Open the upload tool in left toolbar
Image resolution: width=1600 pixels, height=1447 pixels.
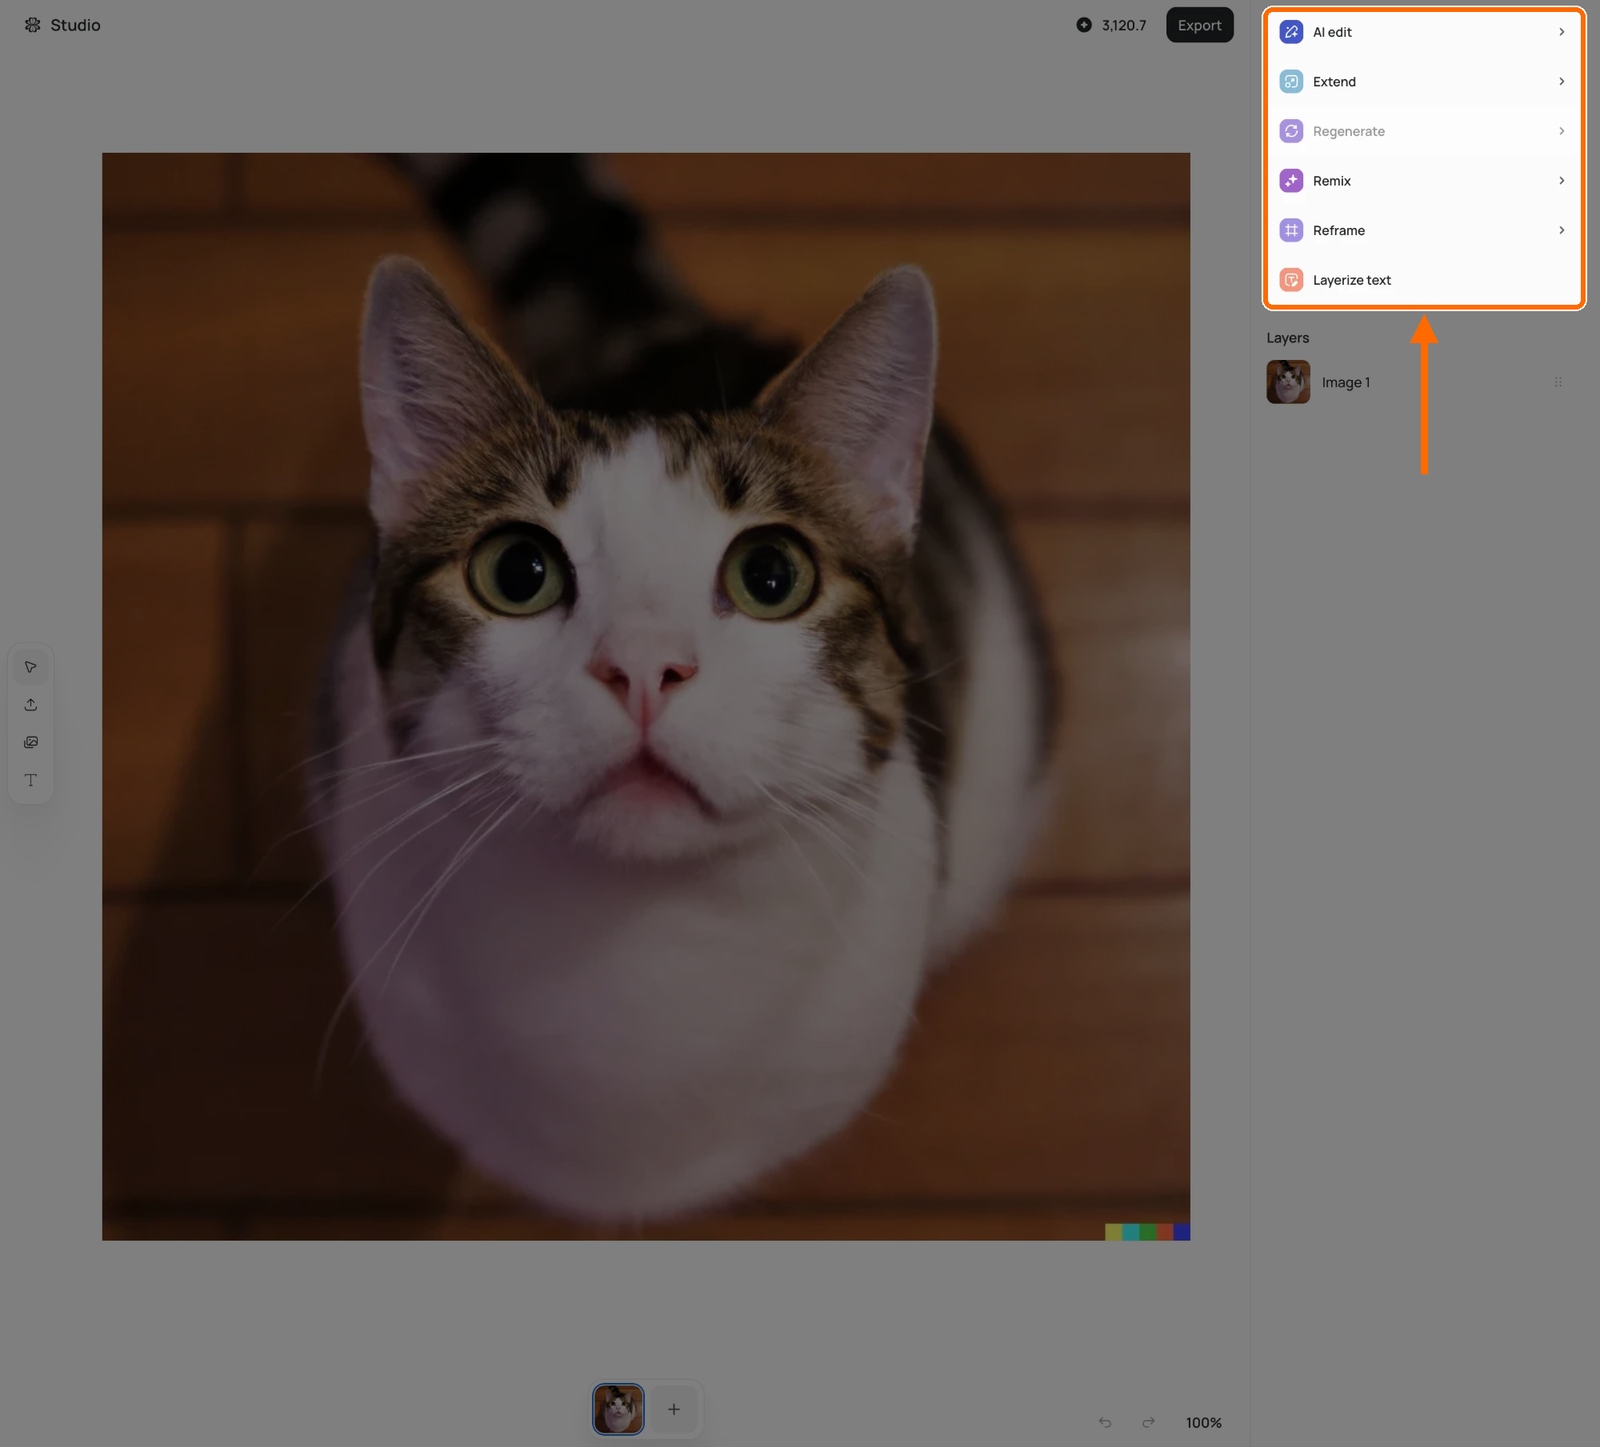pyautogui.click(x=31, y=705)
